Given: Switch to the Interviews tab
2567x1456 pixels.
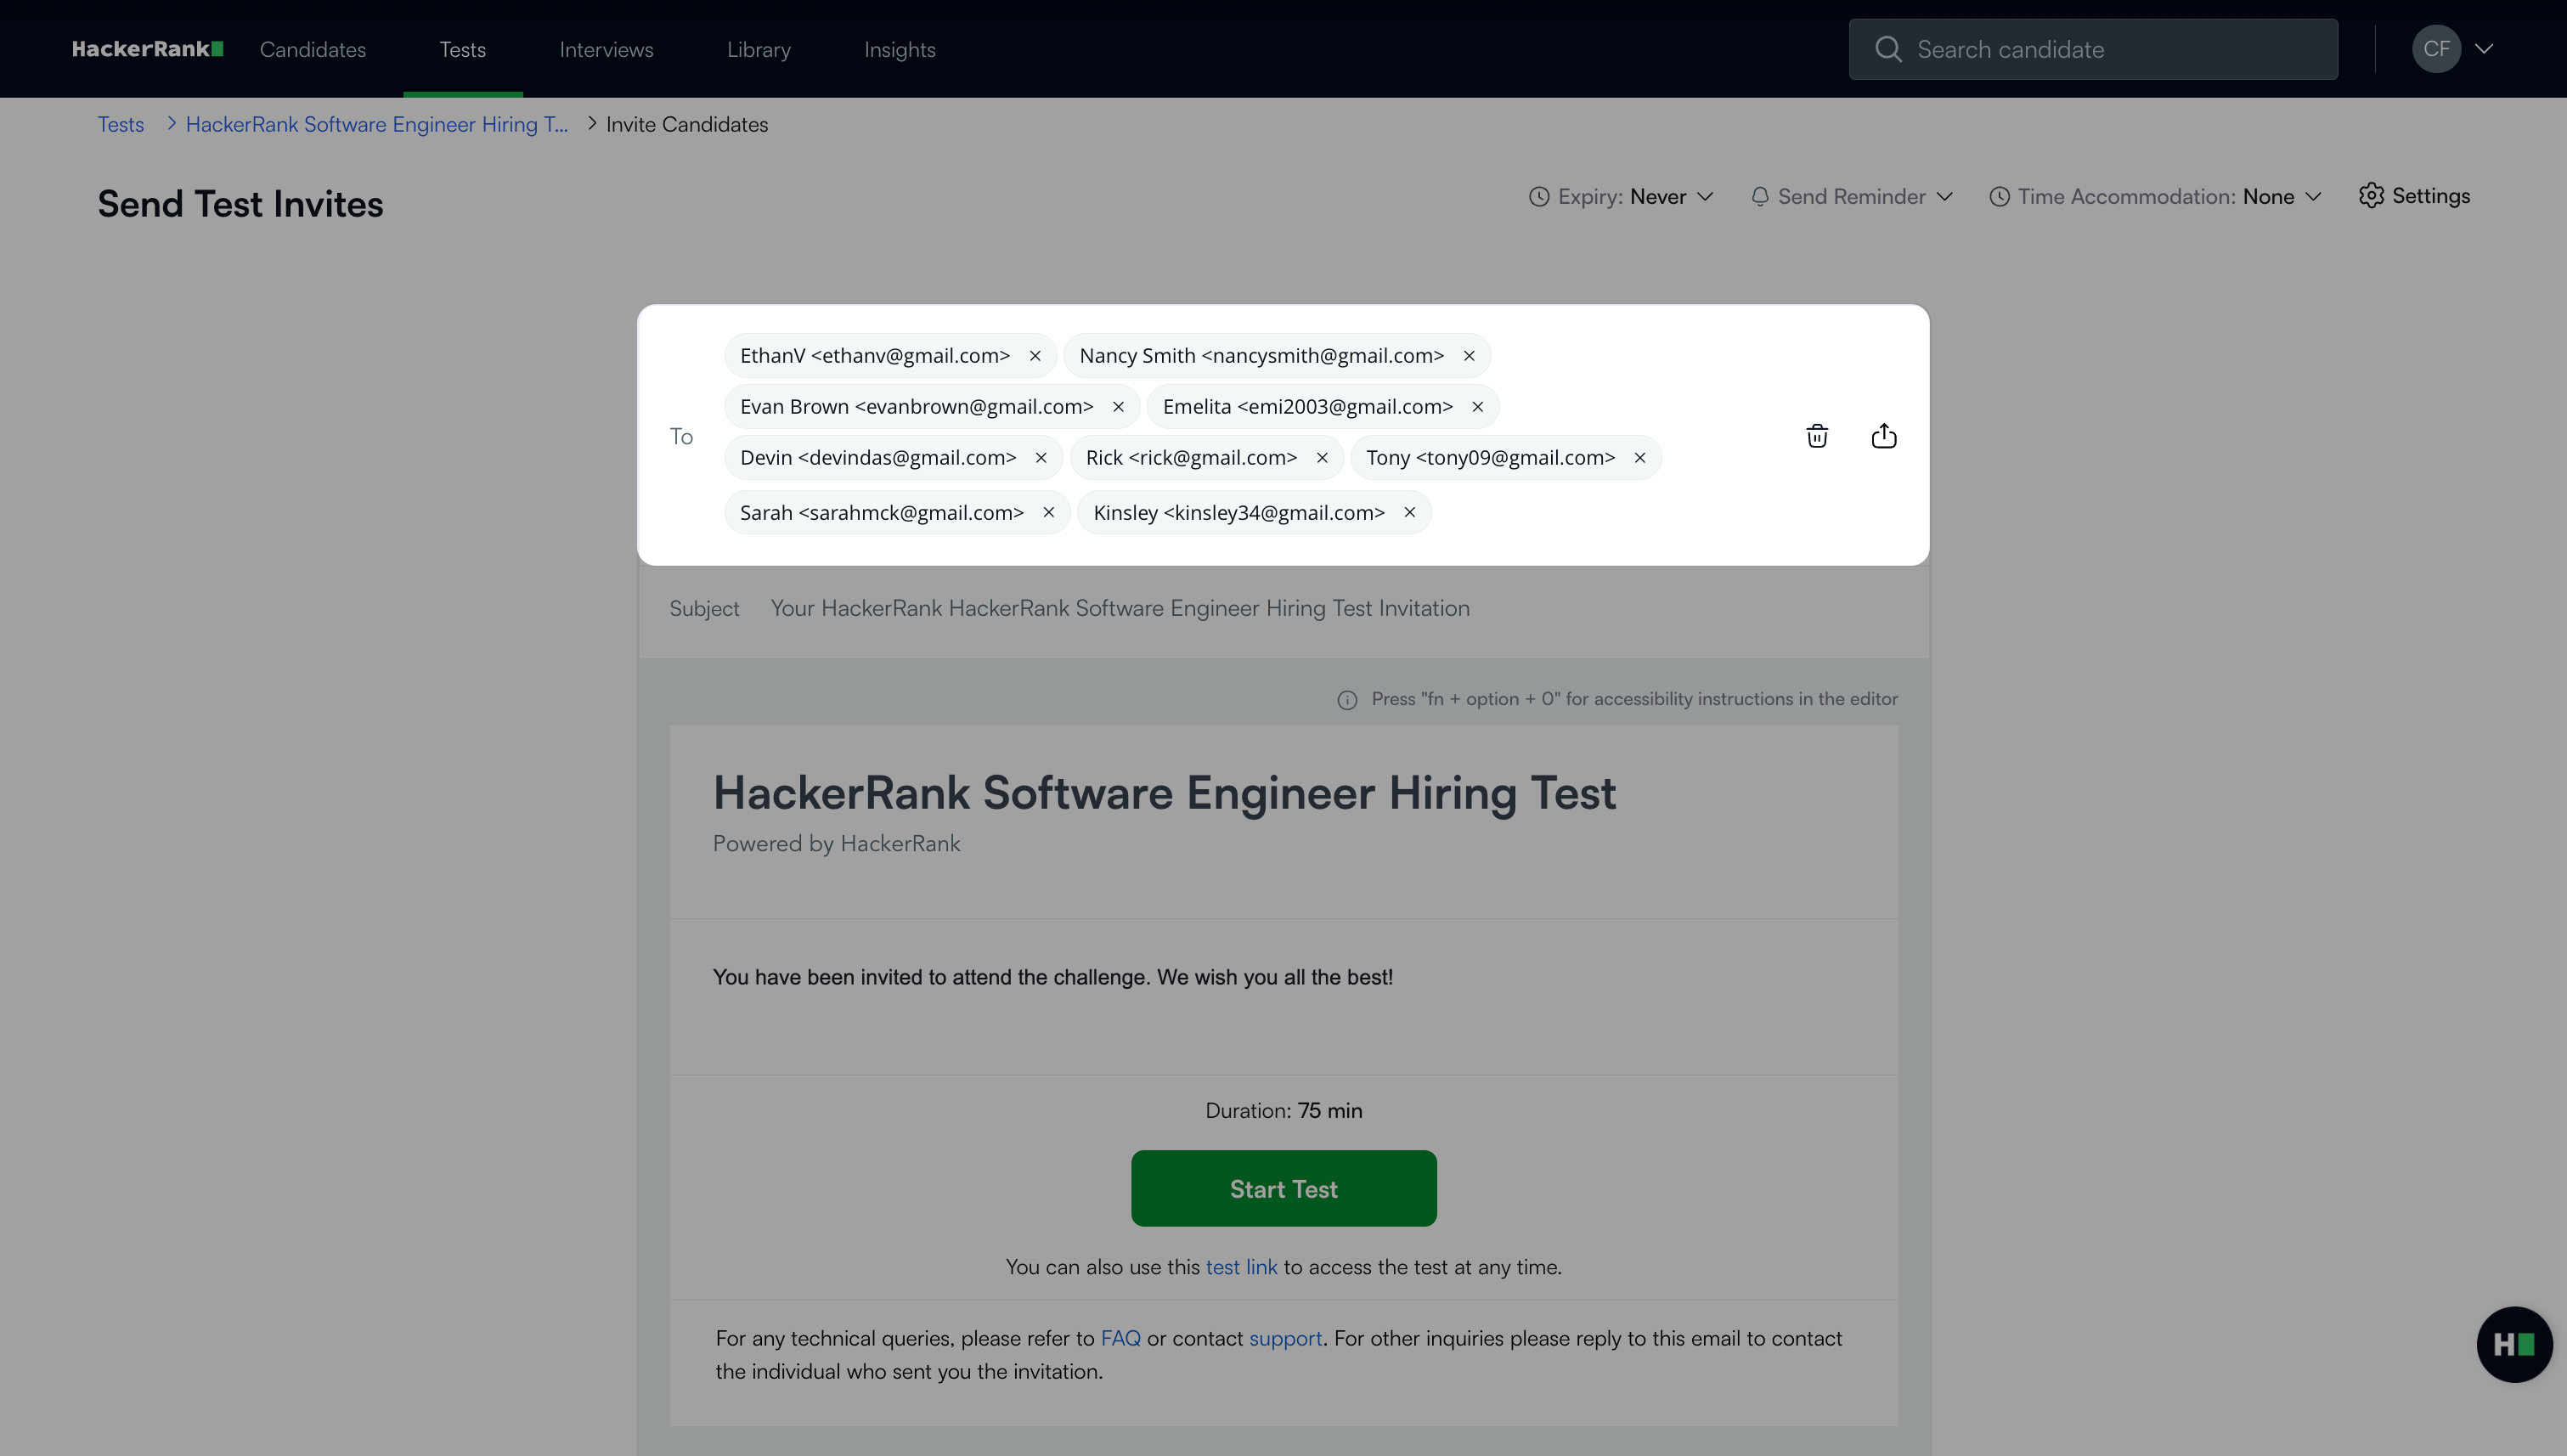Looking at the screenshot, I should click(606, 49).
